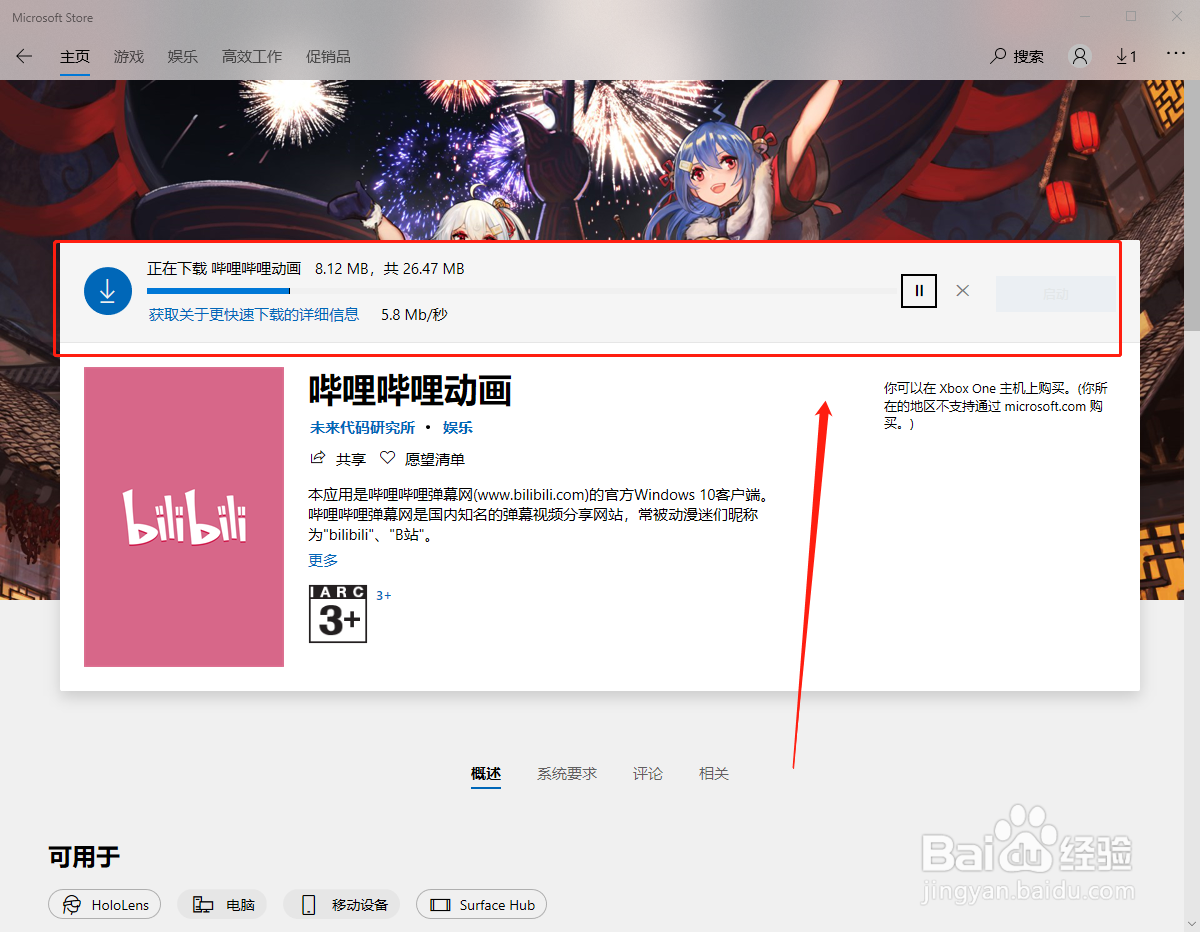Open the user account icon
The width and height of the screenshot is (1200, 932).
click(x=1080, y=57)
